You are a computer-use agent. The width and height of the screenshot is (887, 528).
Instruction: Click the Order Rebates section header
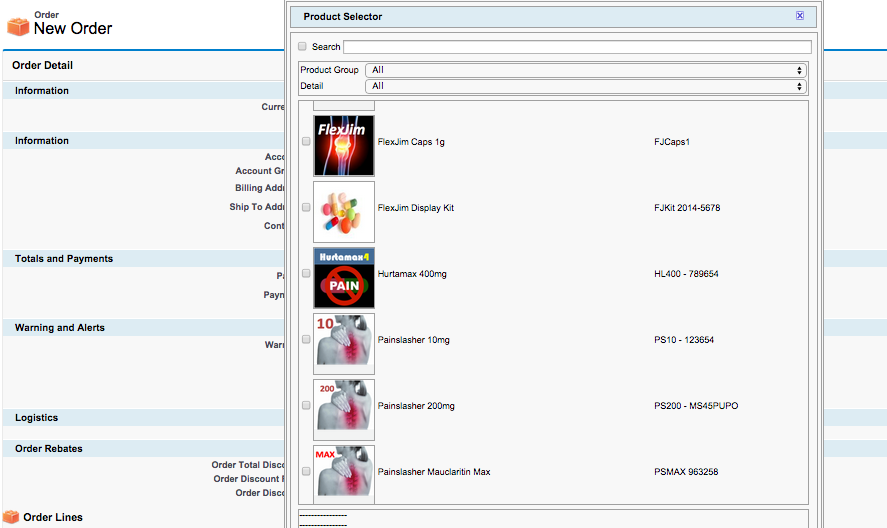[x=49, y=449]
